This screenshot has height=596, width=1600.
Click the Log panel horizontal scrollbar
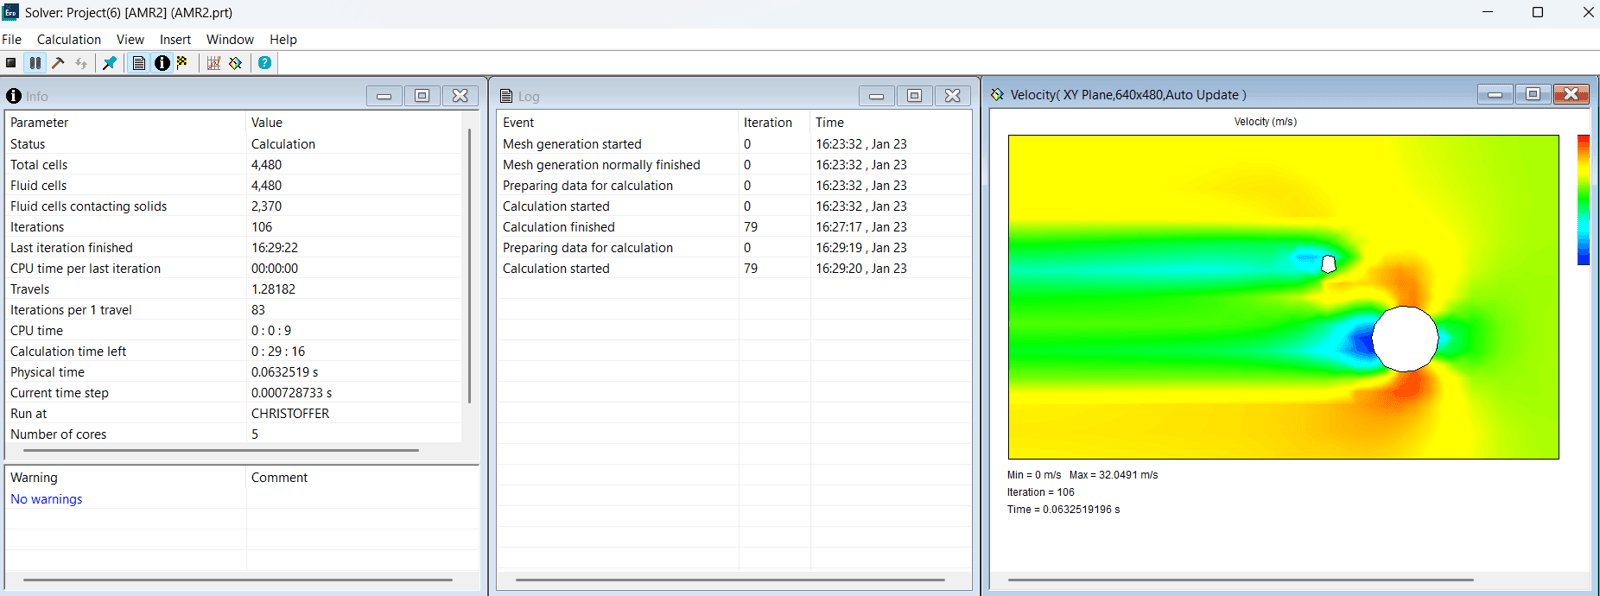click(730, 579)
